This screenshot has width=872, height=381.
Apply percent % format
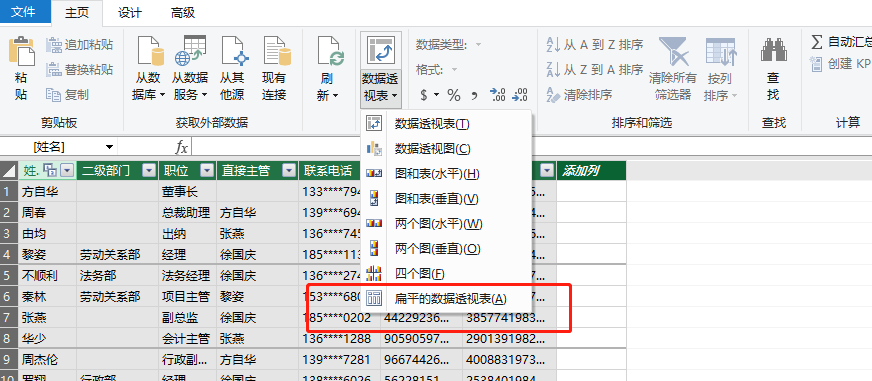point(454,95)
